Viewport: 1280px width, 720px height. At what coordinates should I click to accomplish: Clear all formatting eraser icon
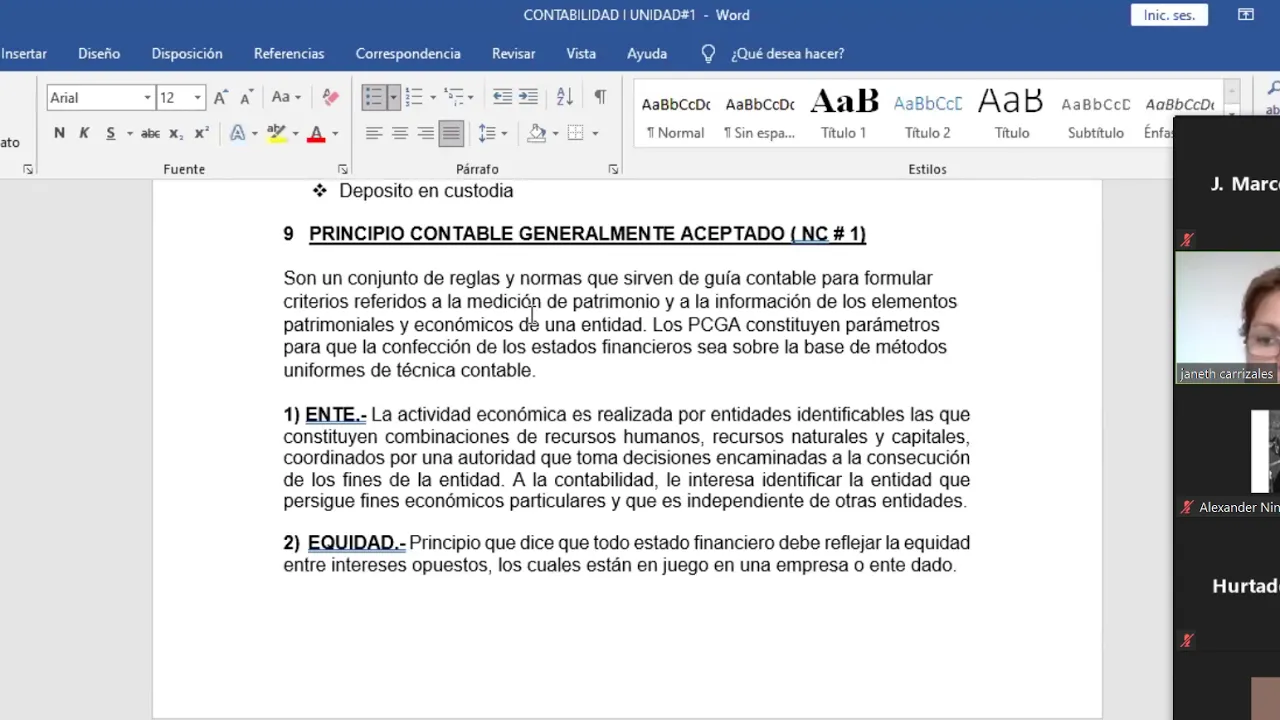coord(331,97)
